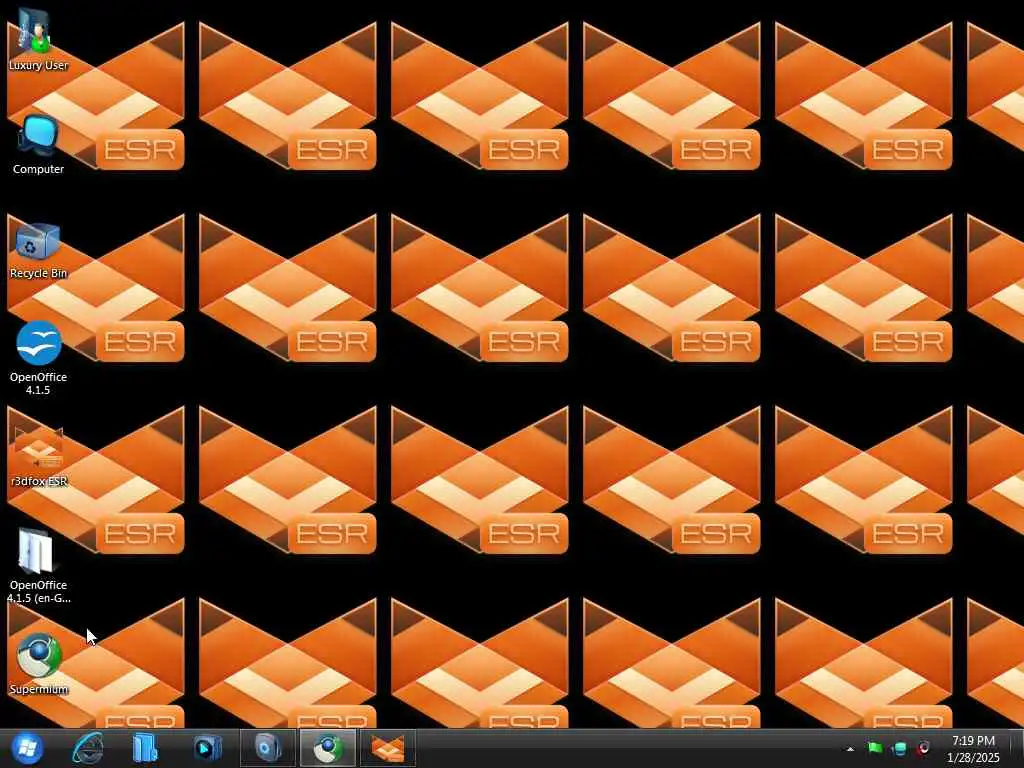Open the clock showing 7:19 PM
Screen dimensions: 1024x768
tap(973, 749)
